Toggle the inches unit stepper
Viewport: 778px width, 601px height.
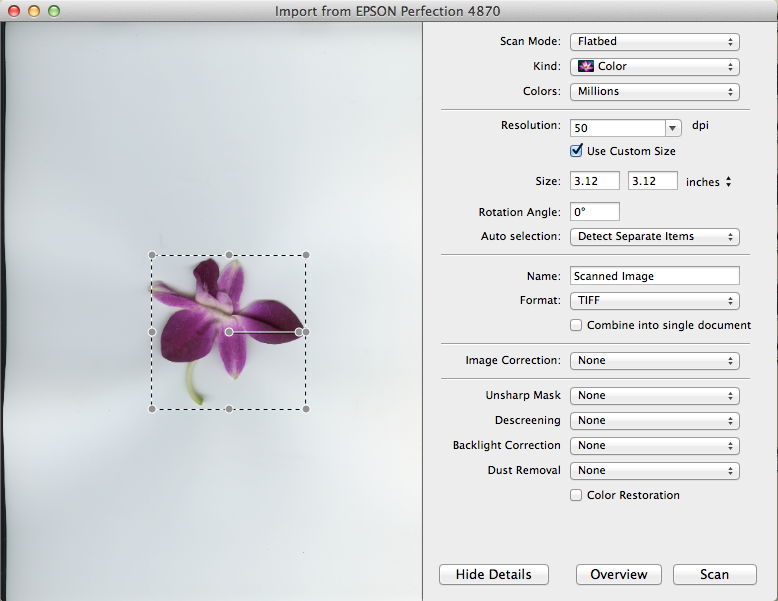pos(728,182)
